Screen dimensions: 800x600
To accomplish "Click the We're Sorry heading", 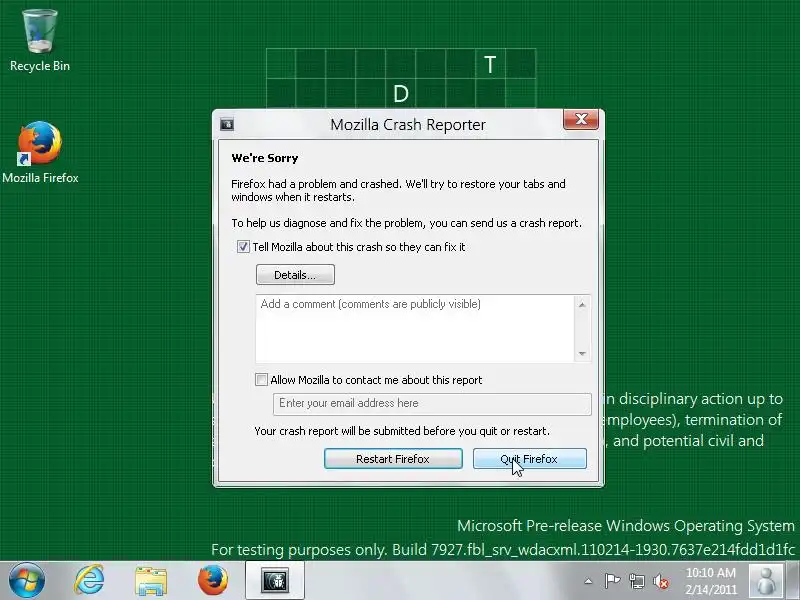I will [265, 158].
